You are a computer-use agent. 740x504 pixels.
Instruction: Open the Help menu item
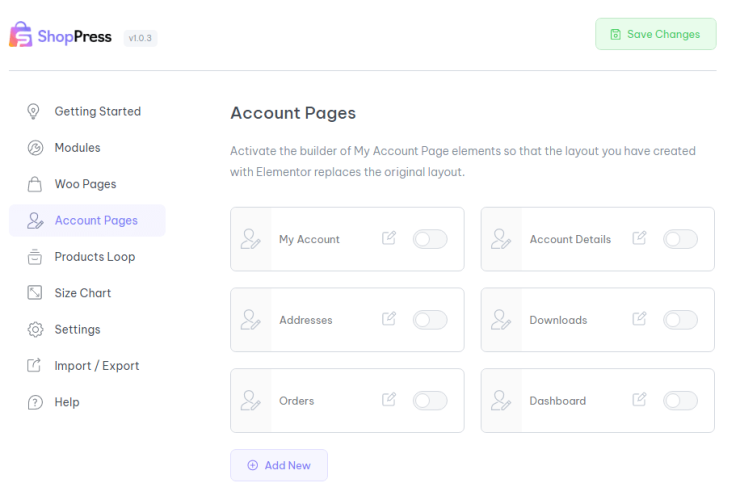coord(87,402)
